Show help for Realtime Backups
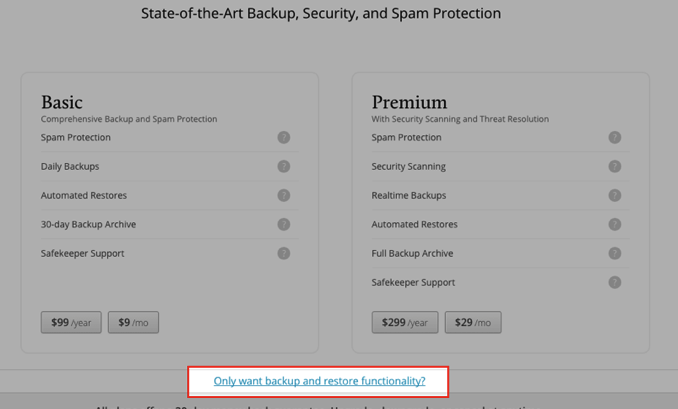Image resolution: width=678 pixels, height=409 pixels. pyautogui.click(x=615, y=195)
